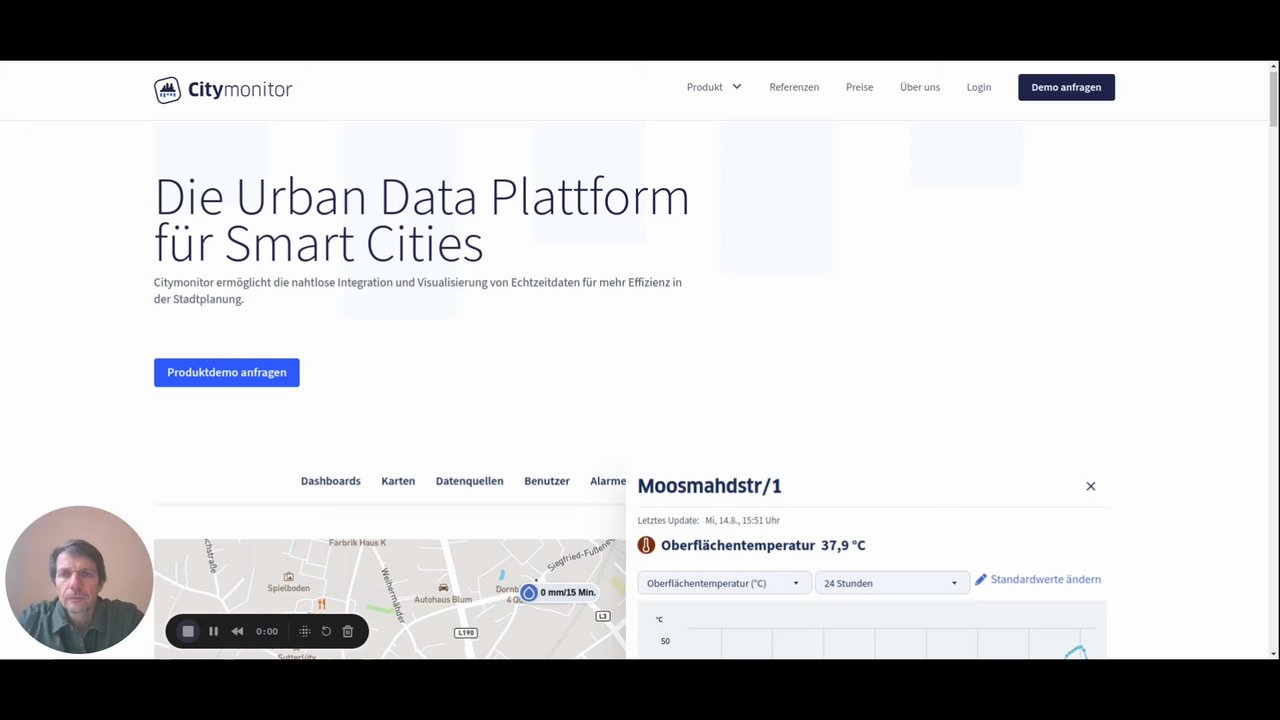Click the presenter webcam bubble
This screenshot has width=1280, height=720.
[79, 580]
